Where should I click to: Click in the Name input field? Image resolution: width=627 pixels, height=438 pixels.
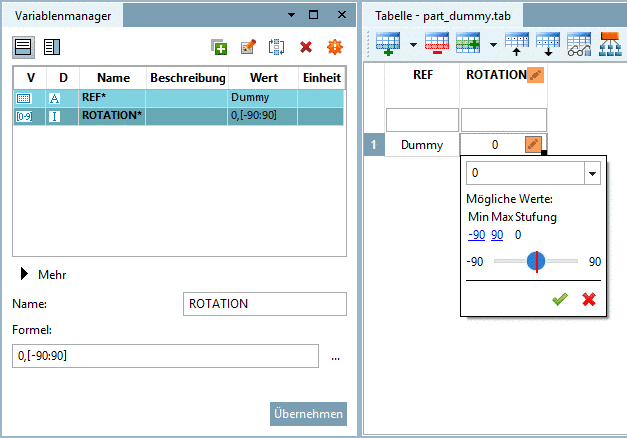(265, 304)
